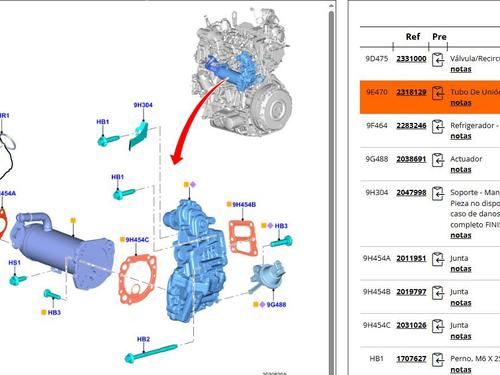Image resolution: width=500 pixels, height=375 pixels.
Task: Click the 9H454B callout label in diagram
Action: (244, 204)
